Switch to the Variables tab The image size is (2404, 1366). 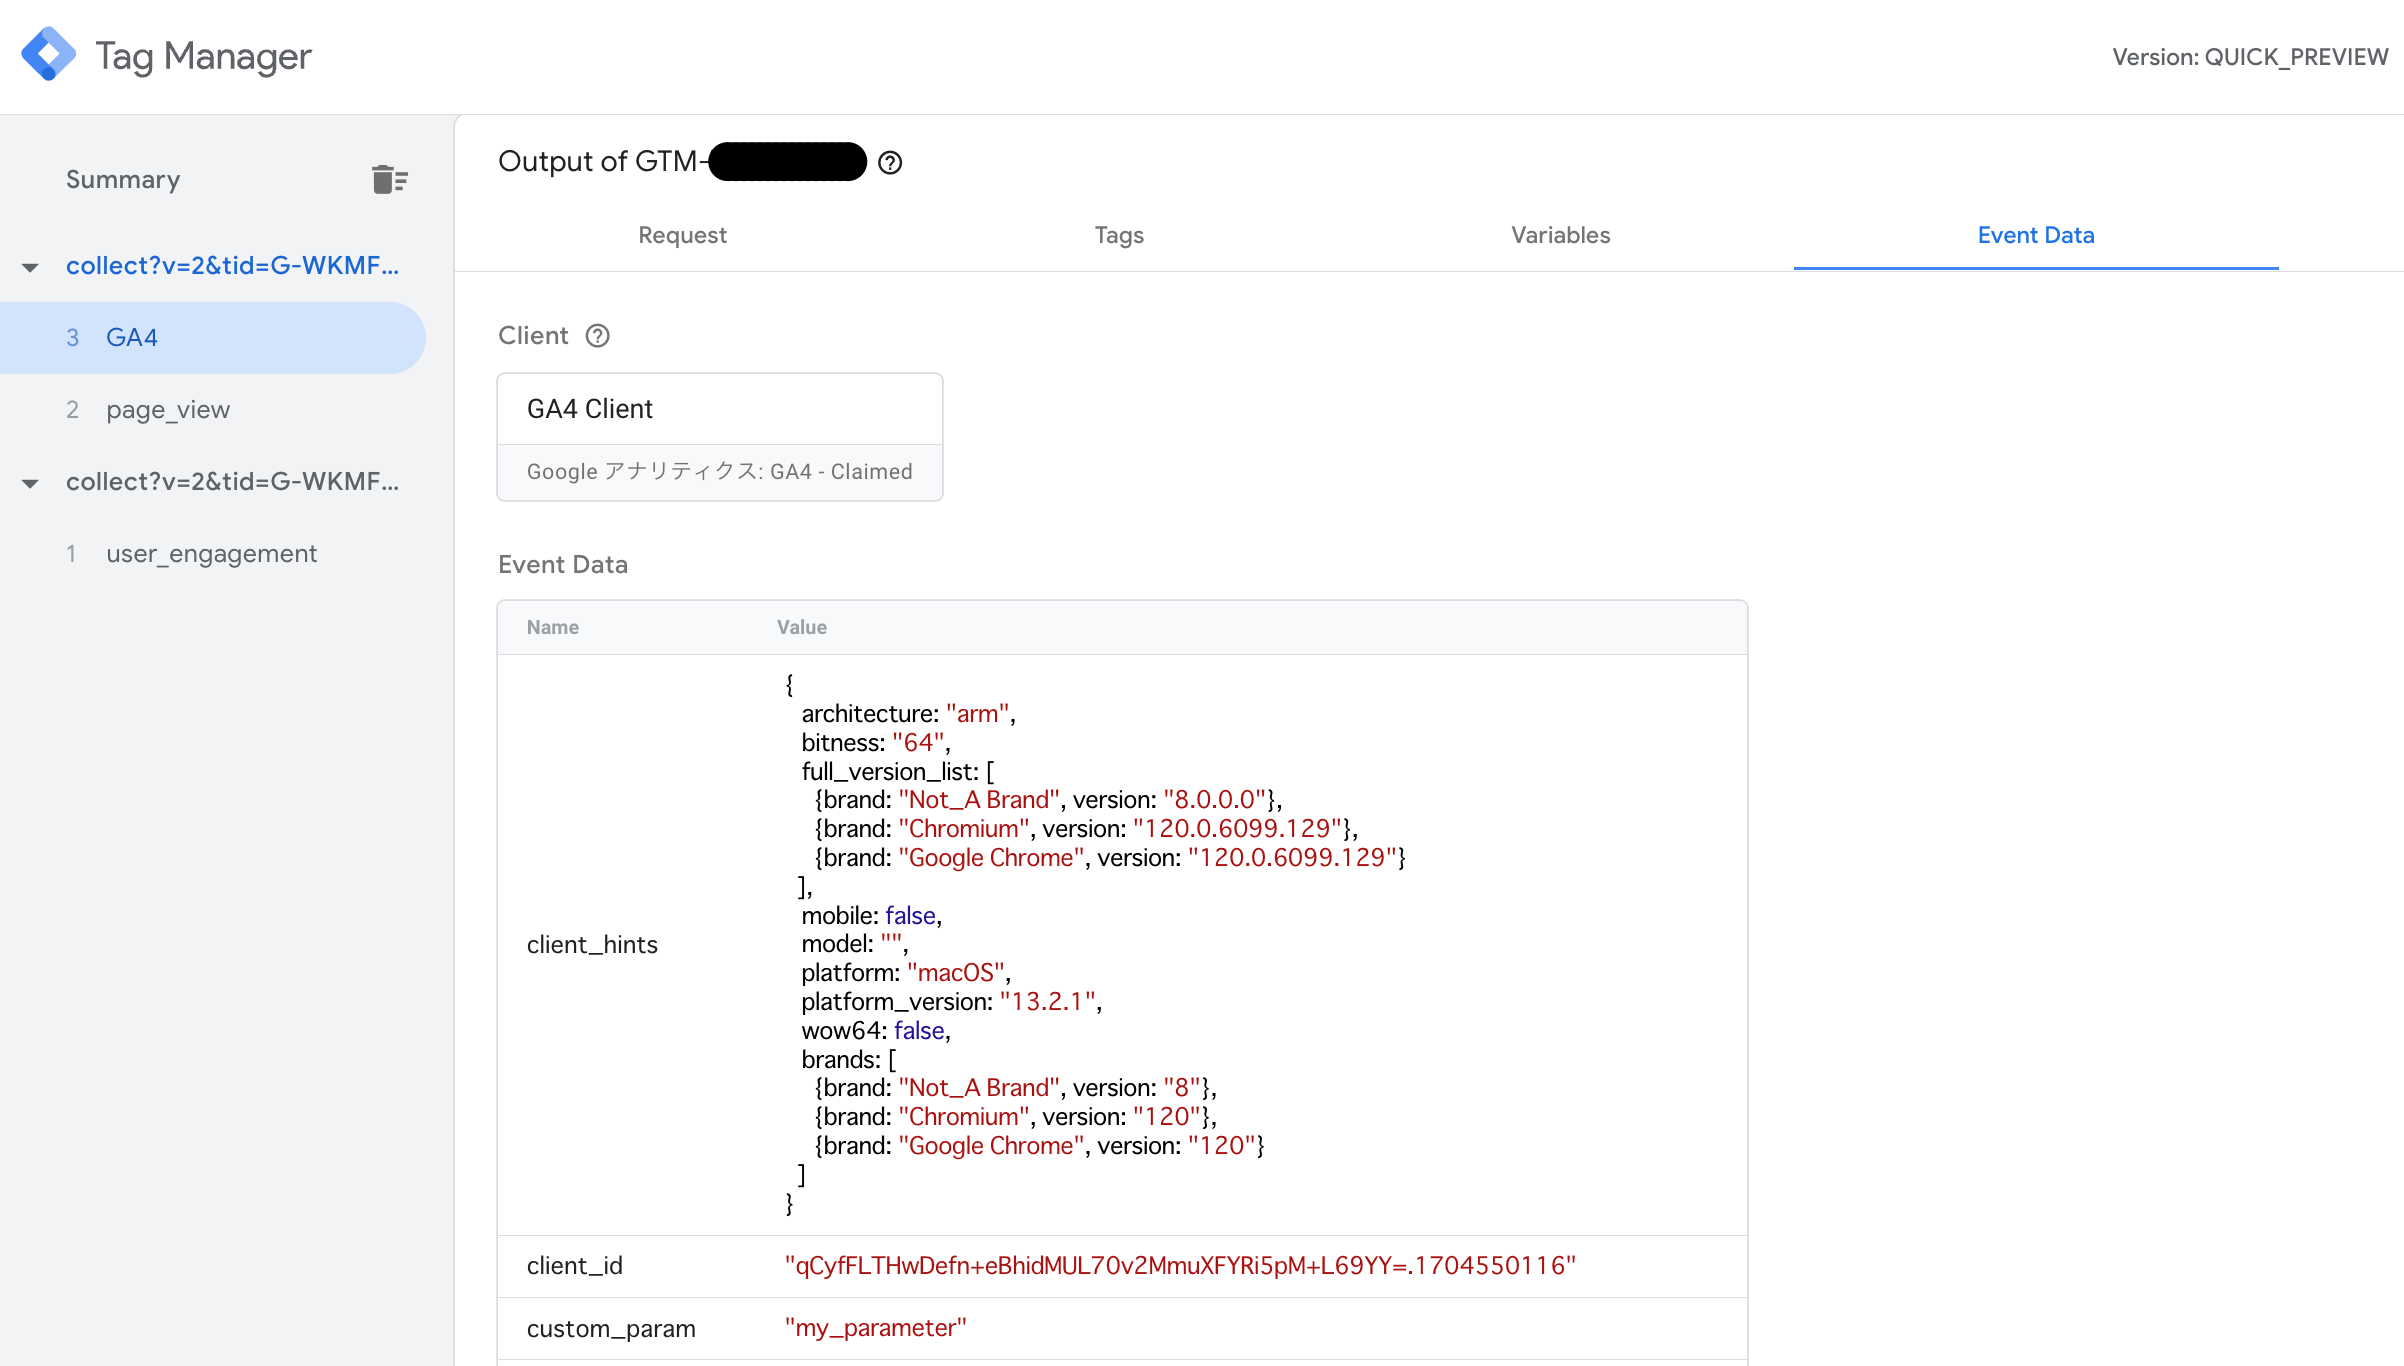(x=1560, y=235)
